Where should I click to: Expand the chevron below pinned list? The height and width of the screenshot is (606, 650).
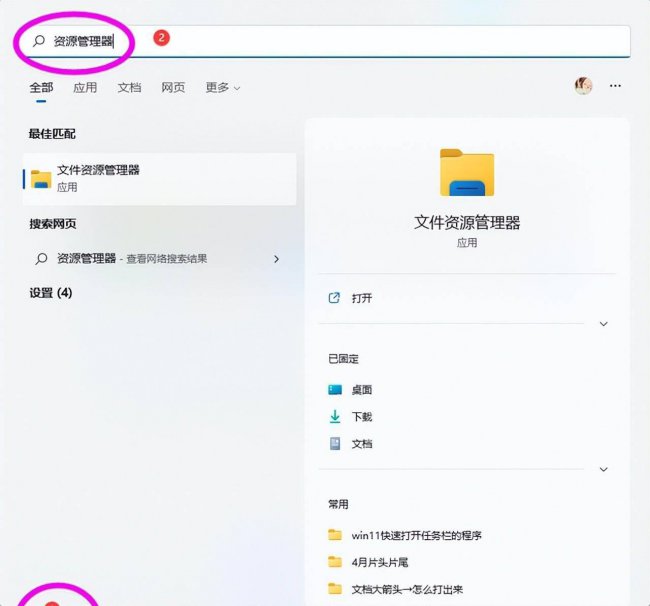604,469
